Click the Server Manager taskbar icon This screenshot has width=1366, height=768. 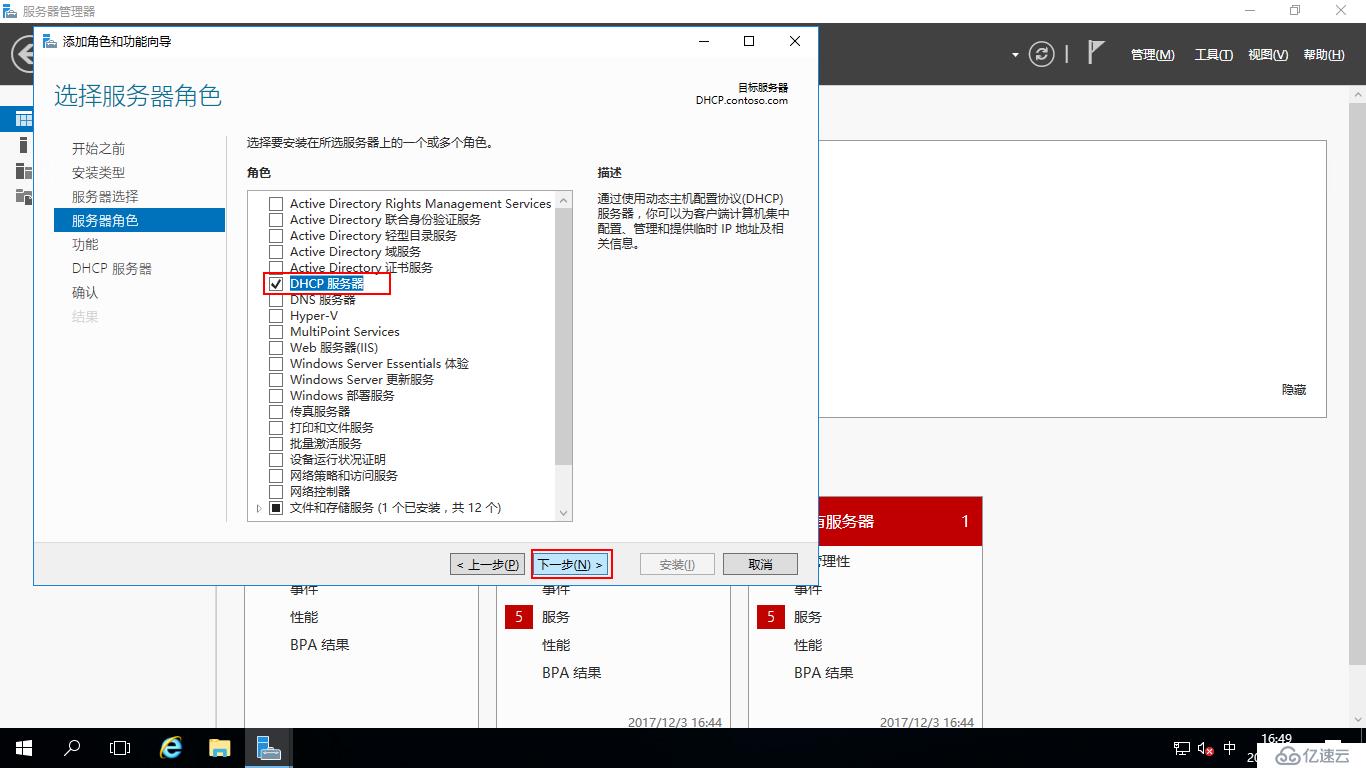click(x=268, y=748)
